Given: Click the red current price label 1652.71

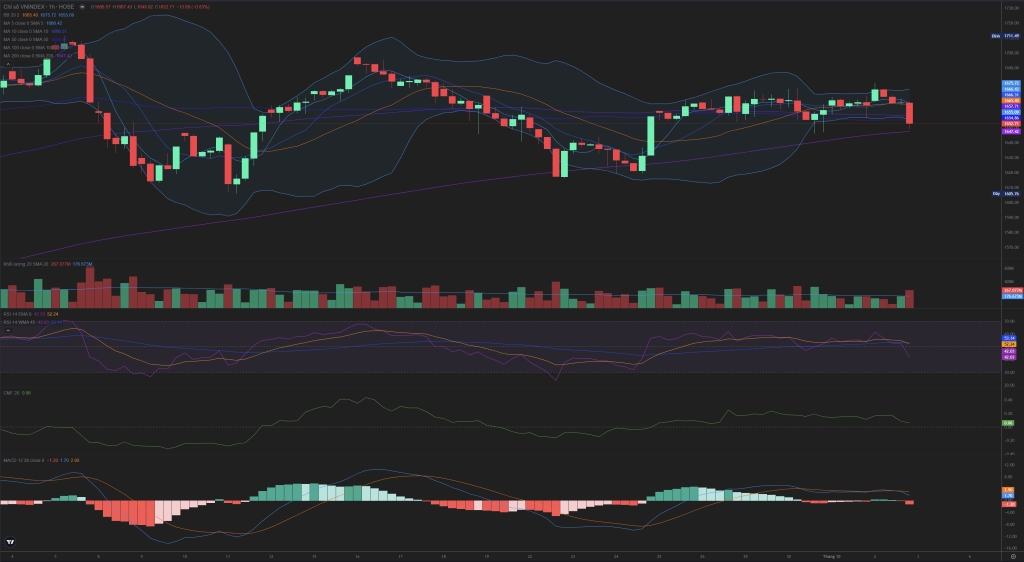Looking at the screenshot, I should pos(1011,124).
